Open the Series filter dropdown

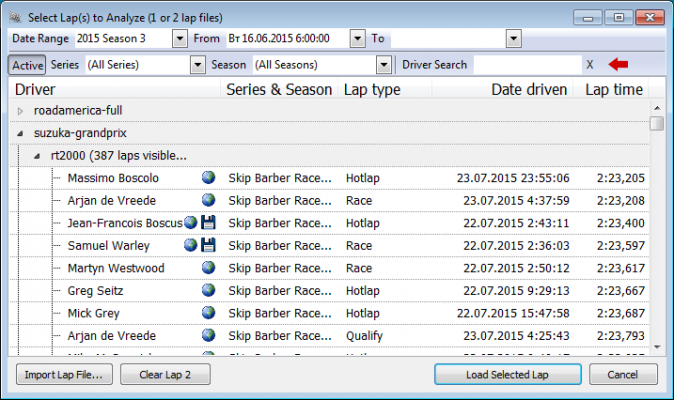click(196, 65)
